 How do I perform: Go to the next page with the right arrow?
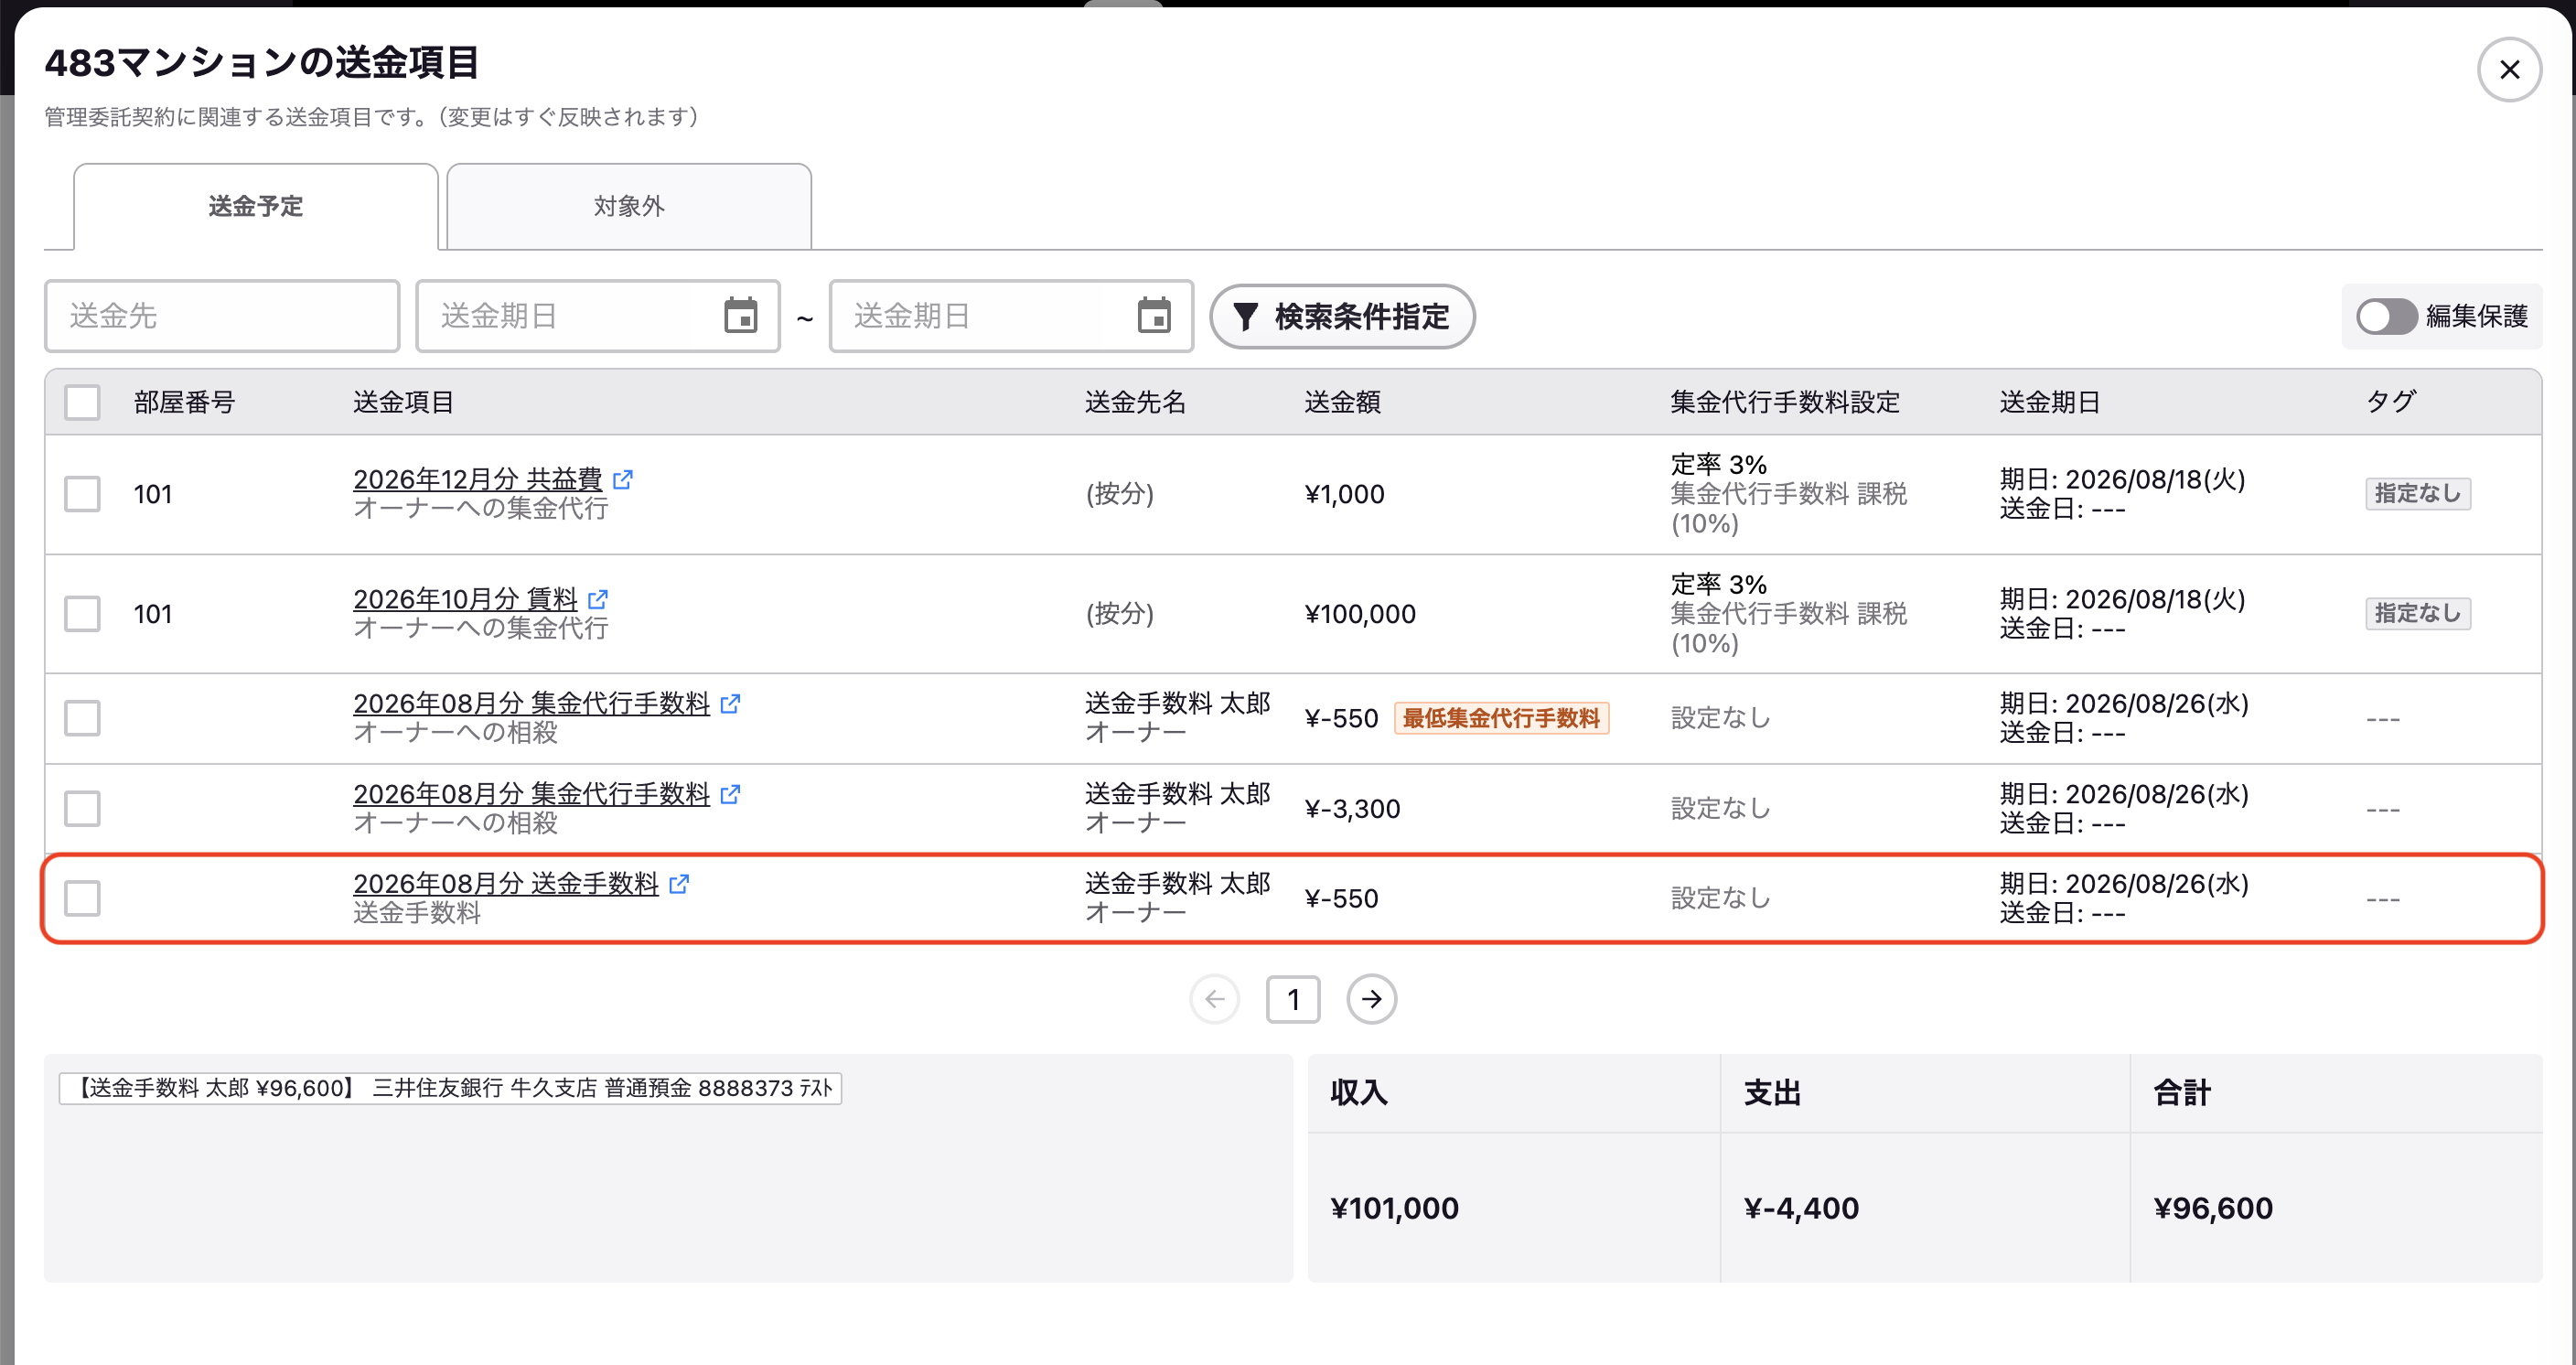[x=1371, y=999]
